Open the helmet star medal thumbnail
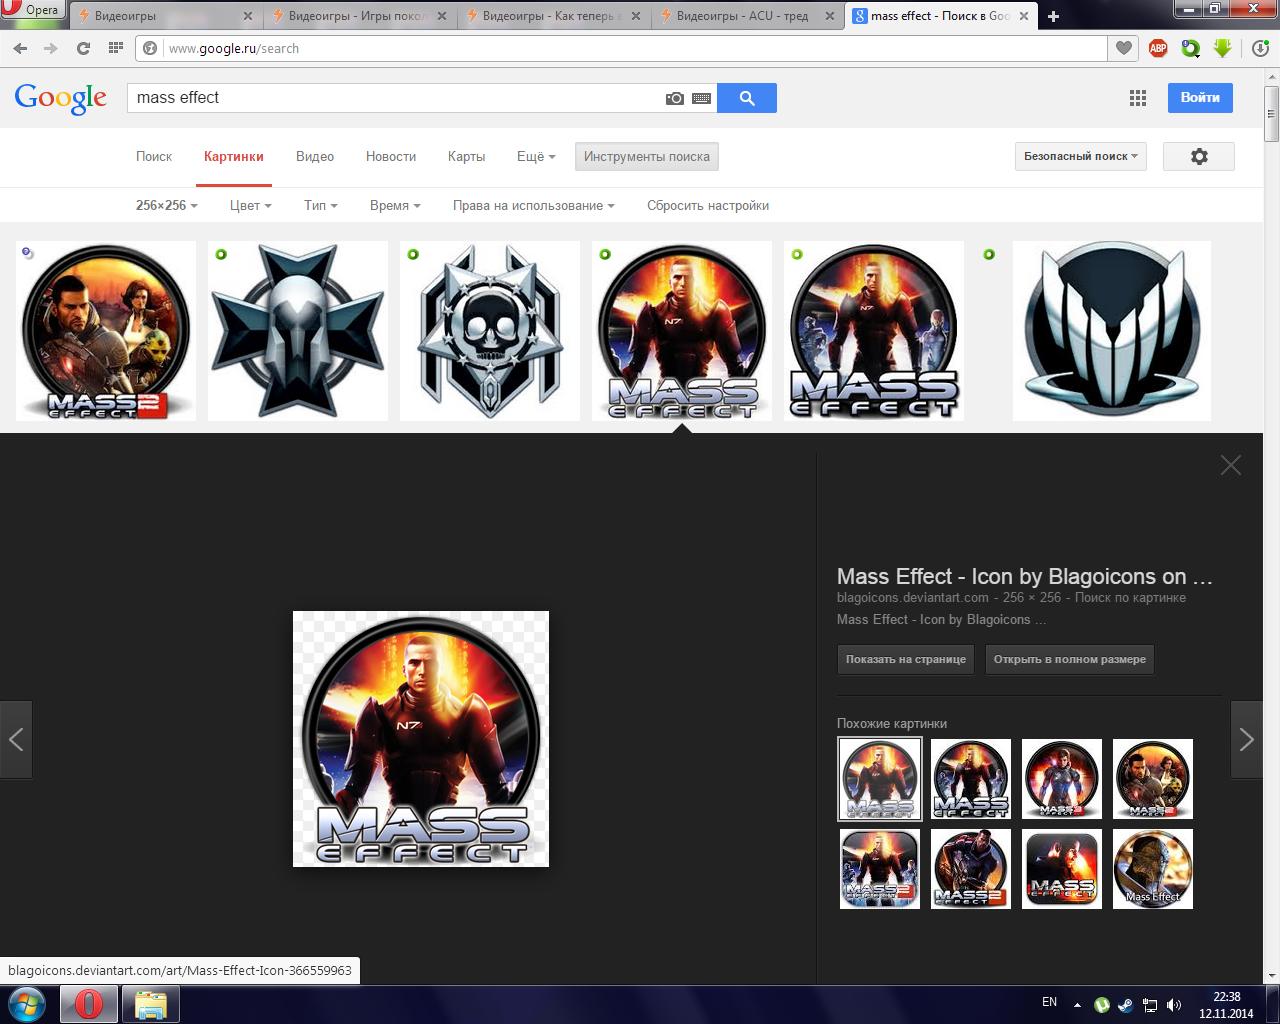 (x=298, y=331)
